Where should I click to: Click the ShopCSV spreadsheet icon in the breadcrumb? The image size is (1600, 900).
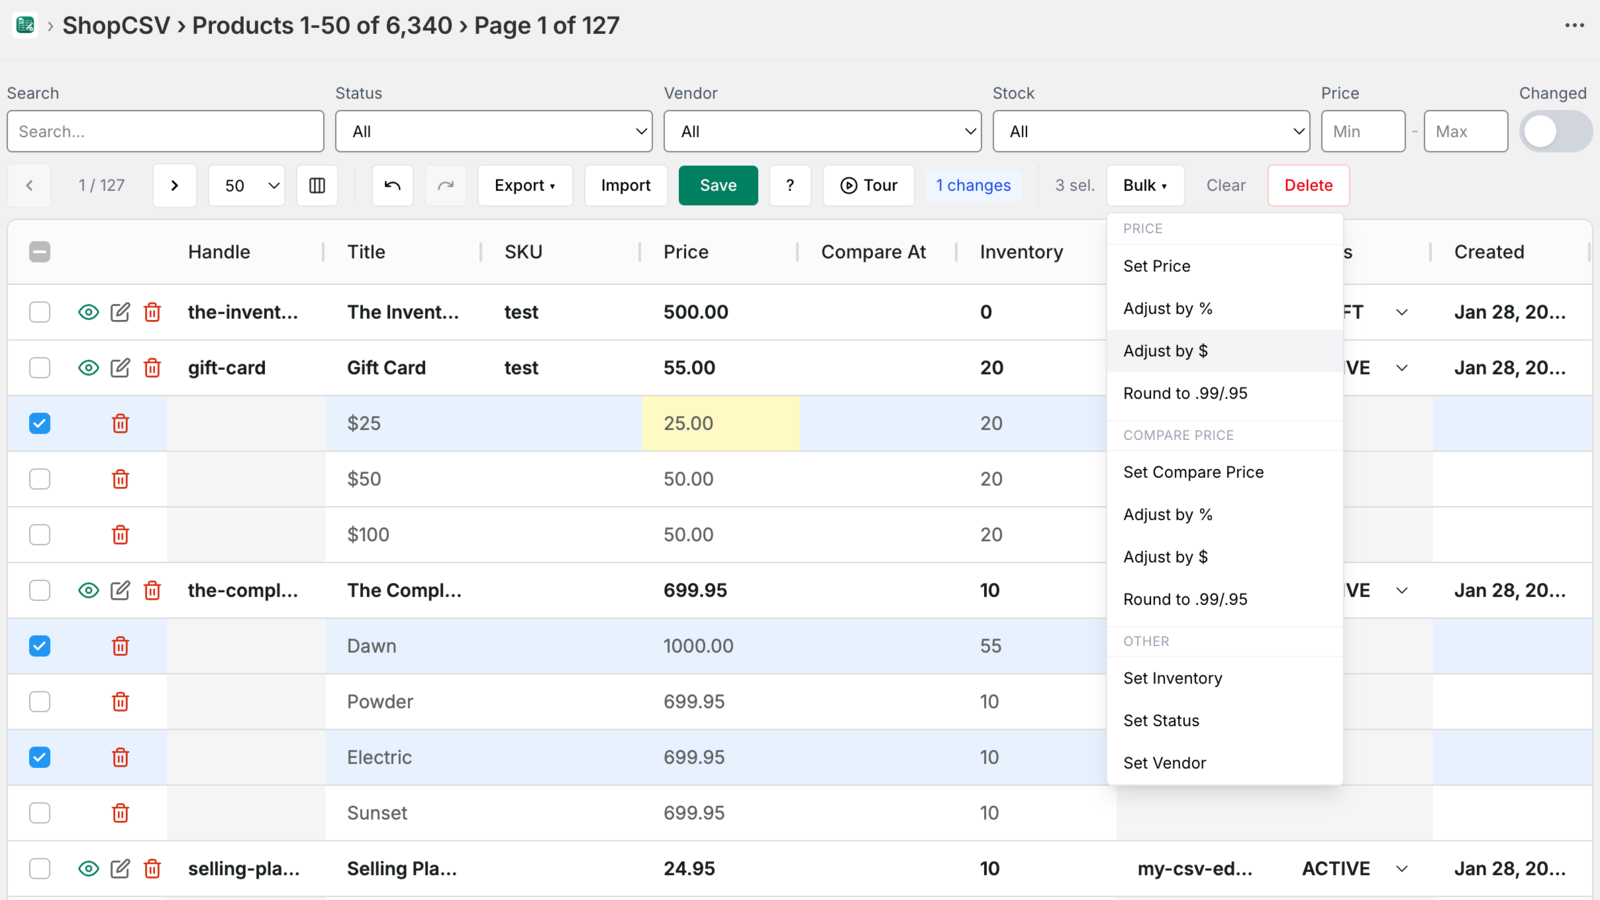pyautogui.click(x=24, y=25)
